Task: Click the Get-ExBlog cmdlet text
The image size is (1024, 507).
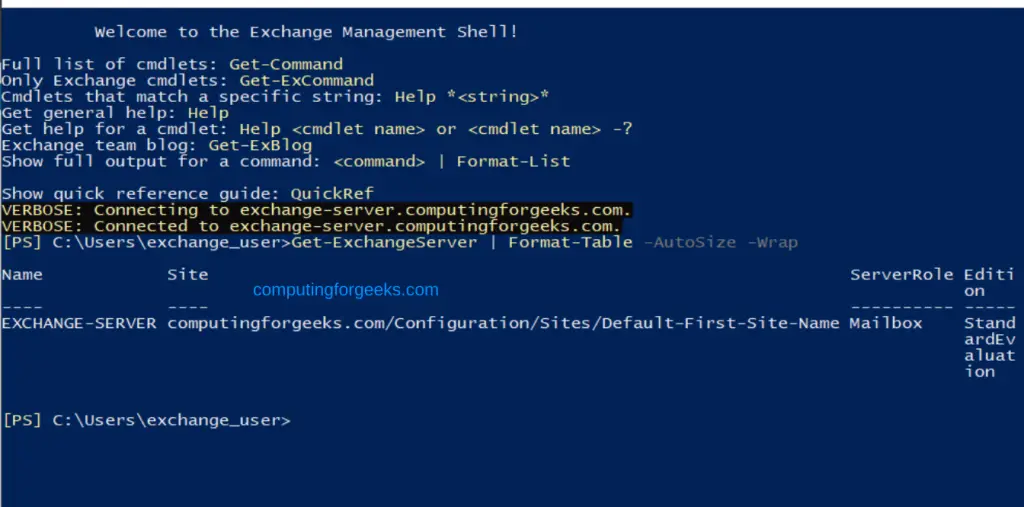Action: 260,145
